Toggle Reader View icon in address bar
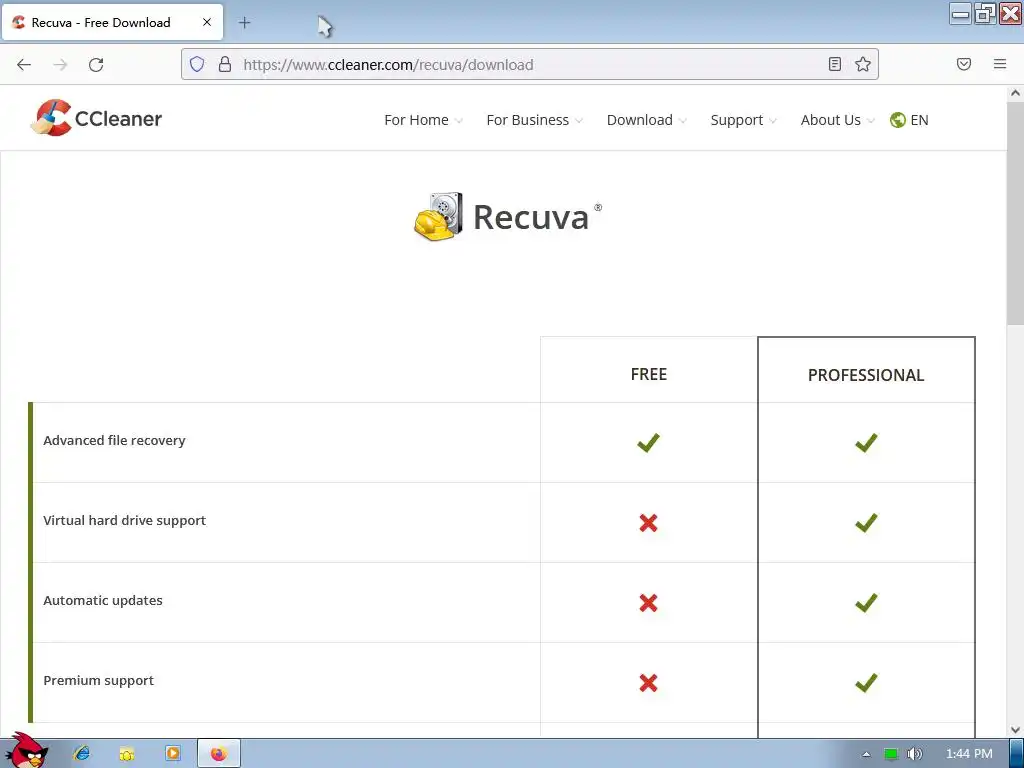Viewport: 1024px width, 768px height. 835,64
